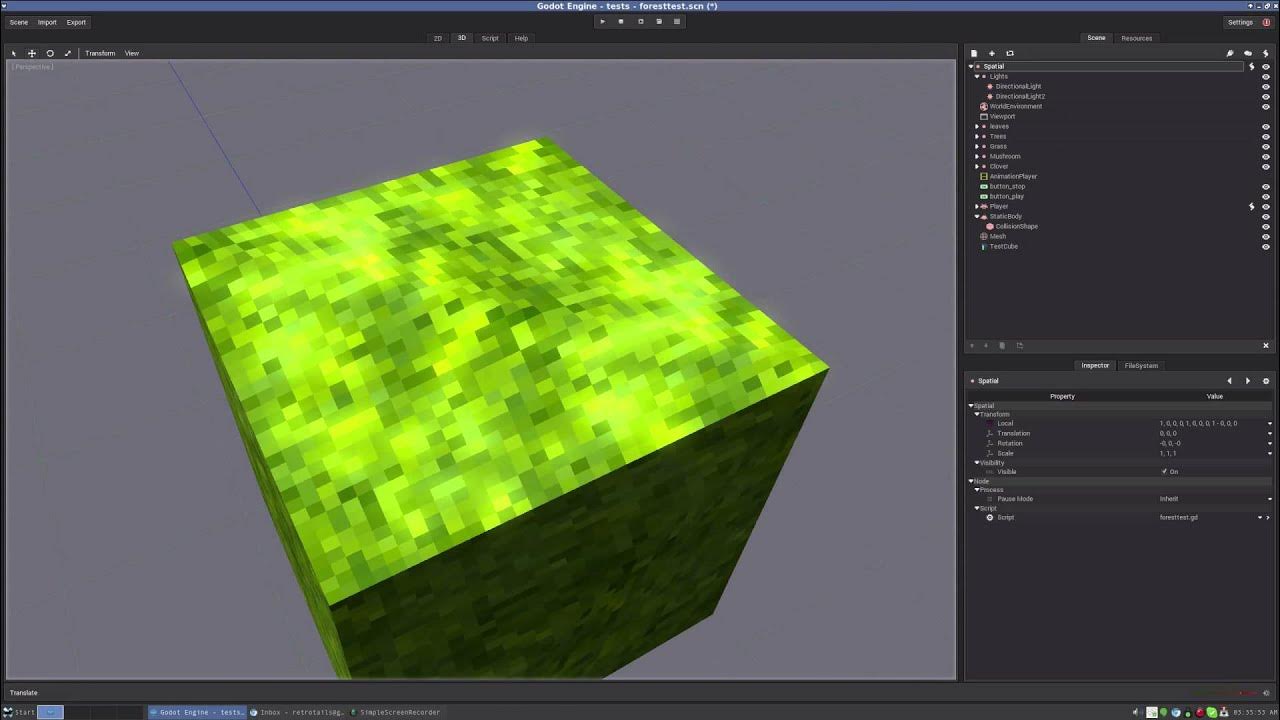The height and width of the screenshot is (720, 1280).
Task: Select the WorldEnvironment node
Action: [1015, 107]
